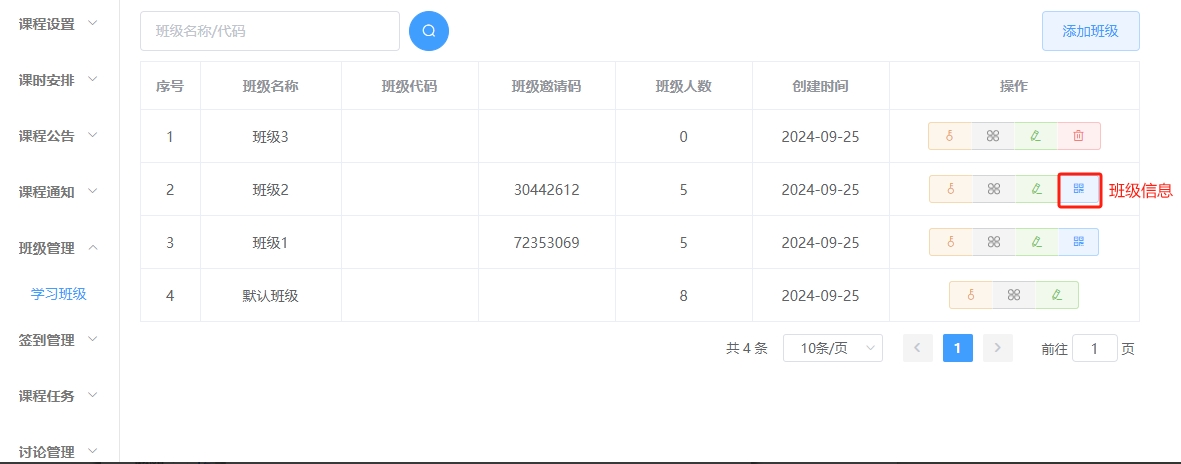The height and width of the screenshot is (464, 1181).
Task: Go to page 1 in pagination
Action: pyautogui.click(x=957, y=348)
